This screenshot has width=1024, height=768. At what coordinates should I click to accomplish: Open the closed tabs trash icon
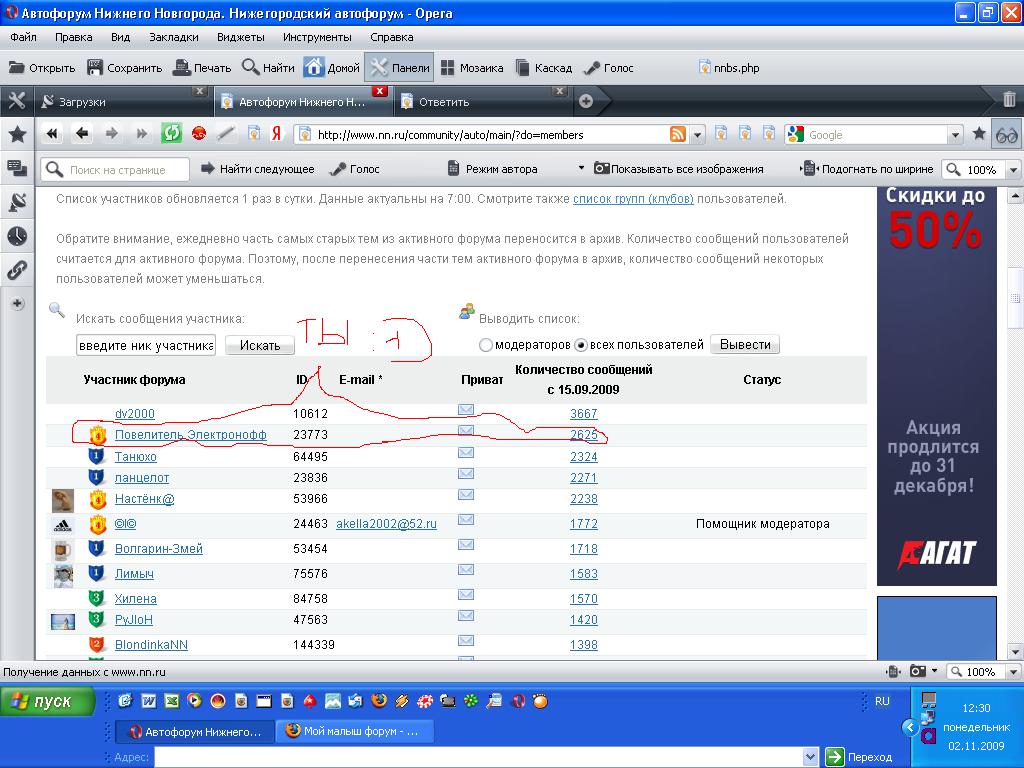coord(1009,100)
